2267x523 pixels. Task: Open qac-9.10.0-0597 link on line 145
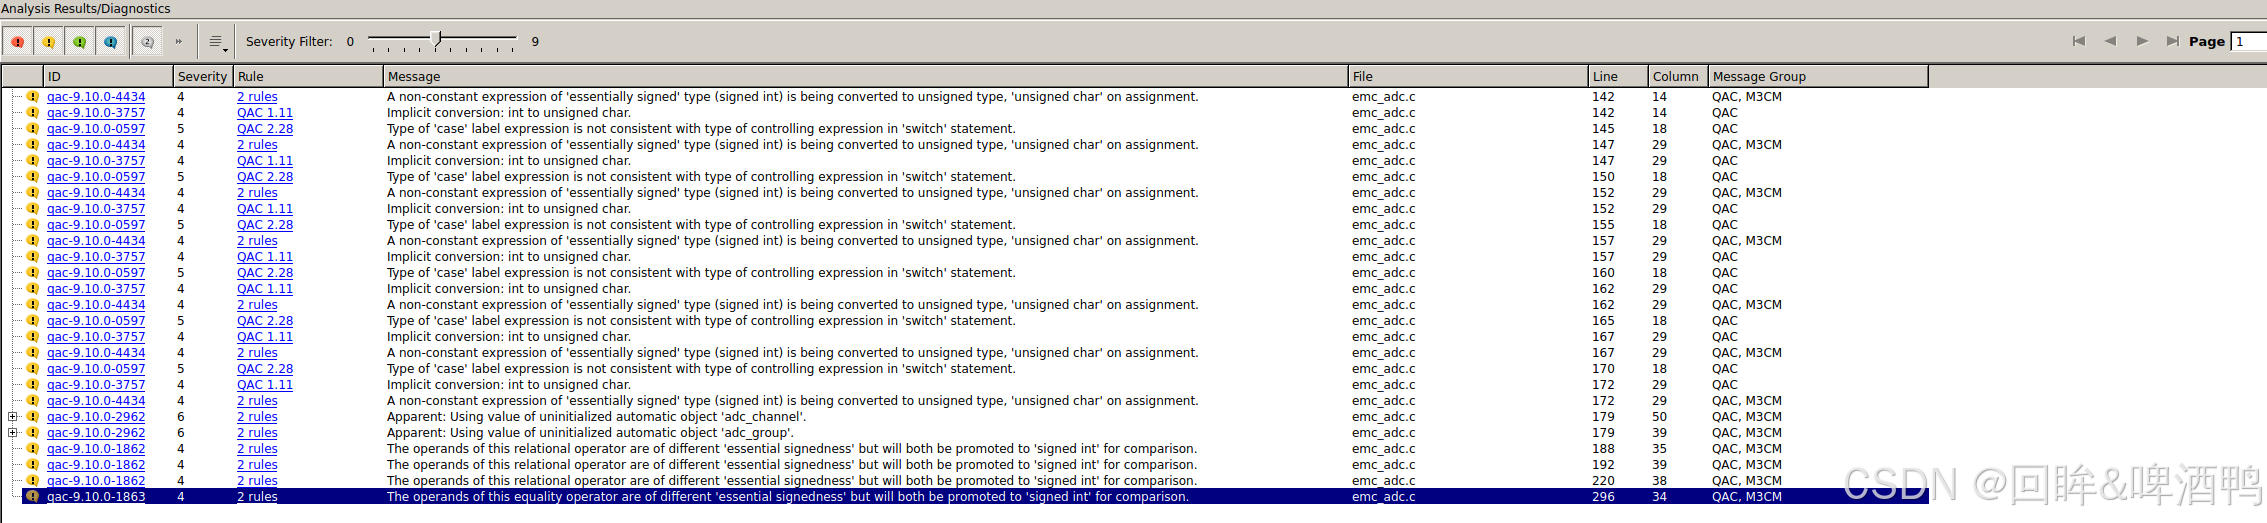click(96, 129)
